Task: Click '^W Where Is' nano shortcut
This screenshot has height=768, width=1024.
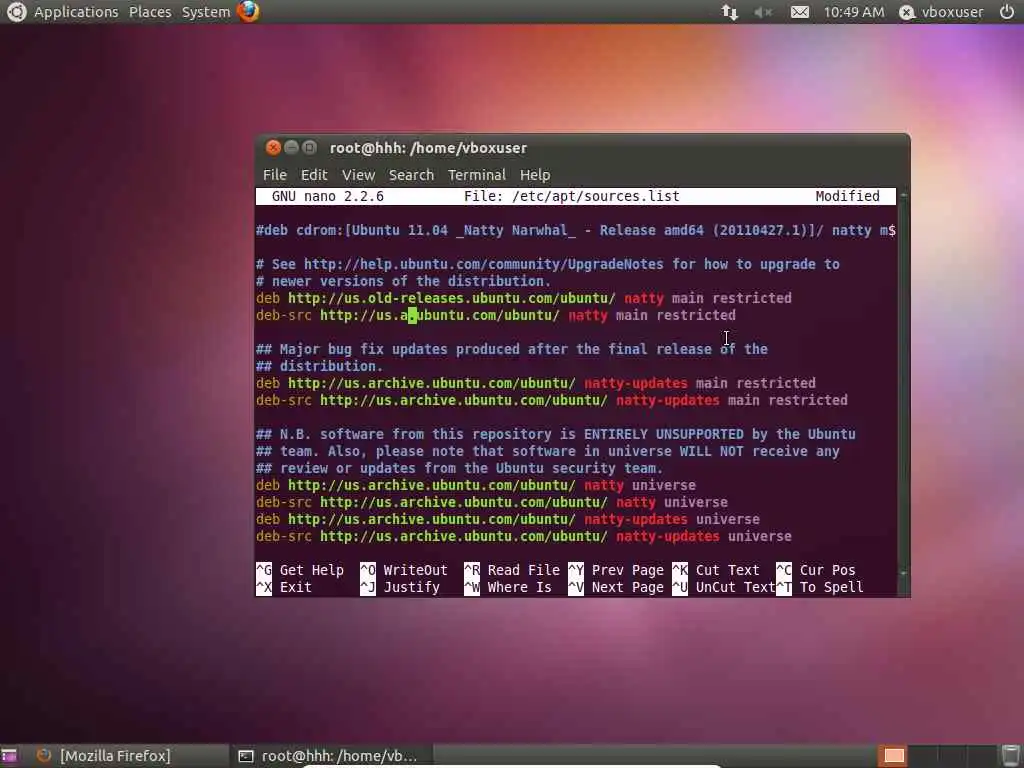Action: (507, 587)
